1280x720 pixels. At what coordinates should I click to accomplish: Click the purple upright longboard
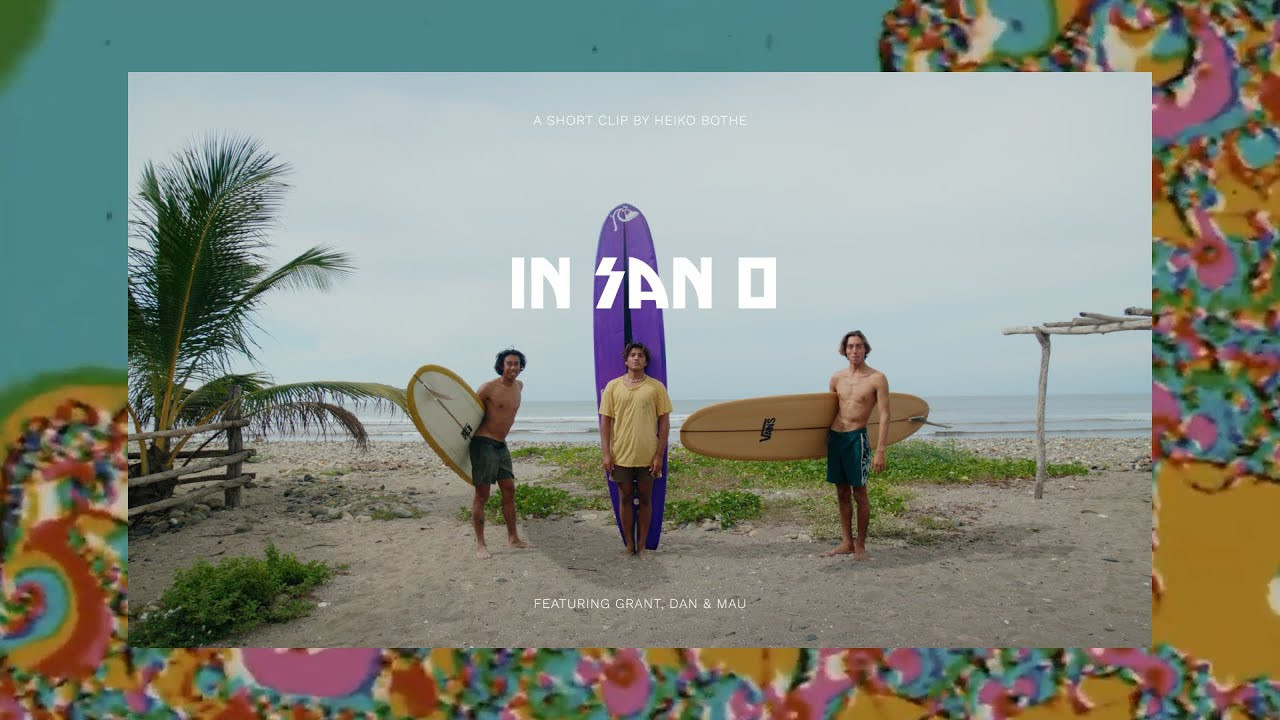630,375
